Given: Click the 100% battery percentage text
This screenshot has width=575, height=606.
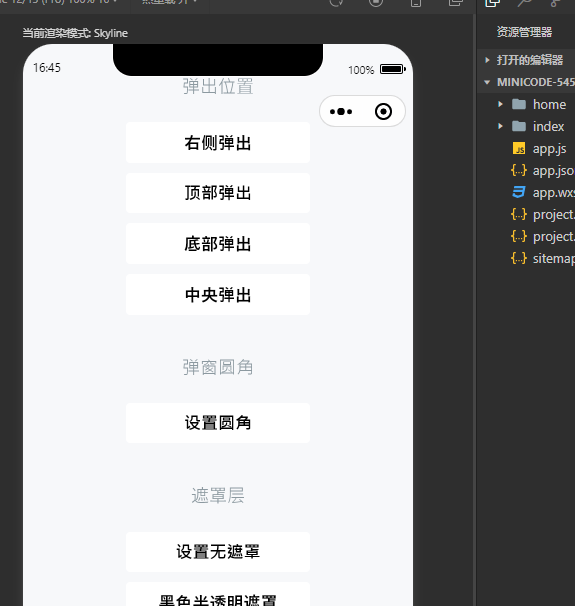Looking at the screenshot, I should [x=361, y=70].
